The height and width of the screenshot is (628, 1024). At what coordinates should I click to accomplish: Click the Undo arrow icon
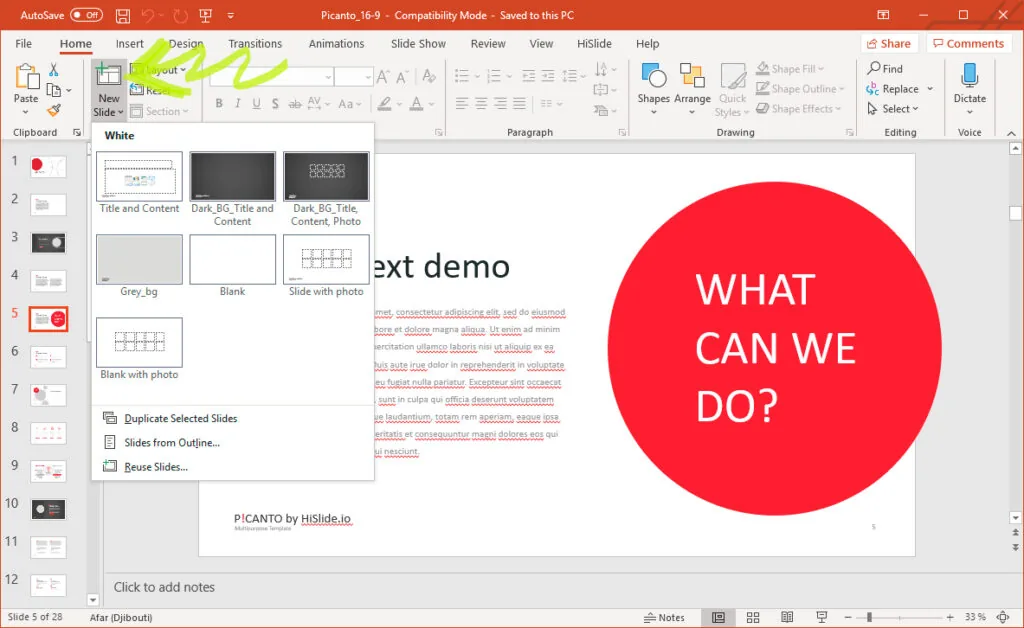coord(148,15)
